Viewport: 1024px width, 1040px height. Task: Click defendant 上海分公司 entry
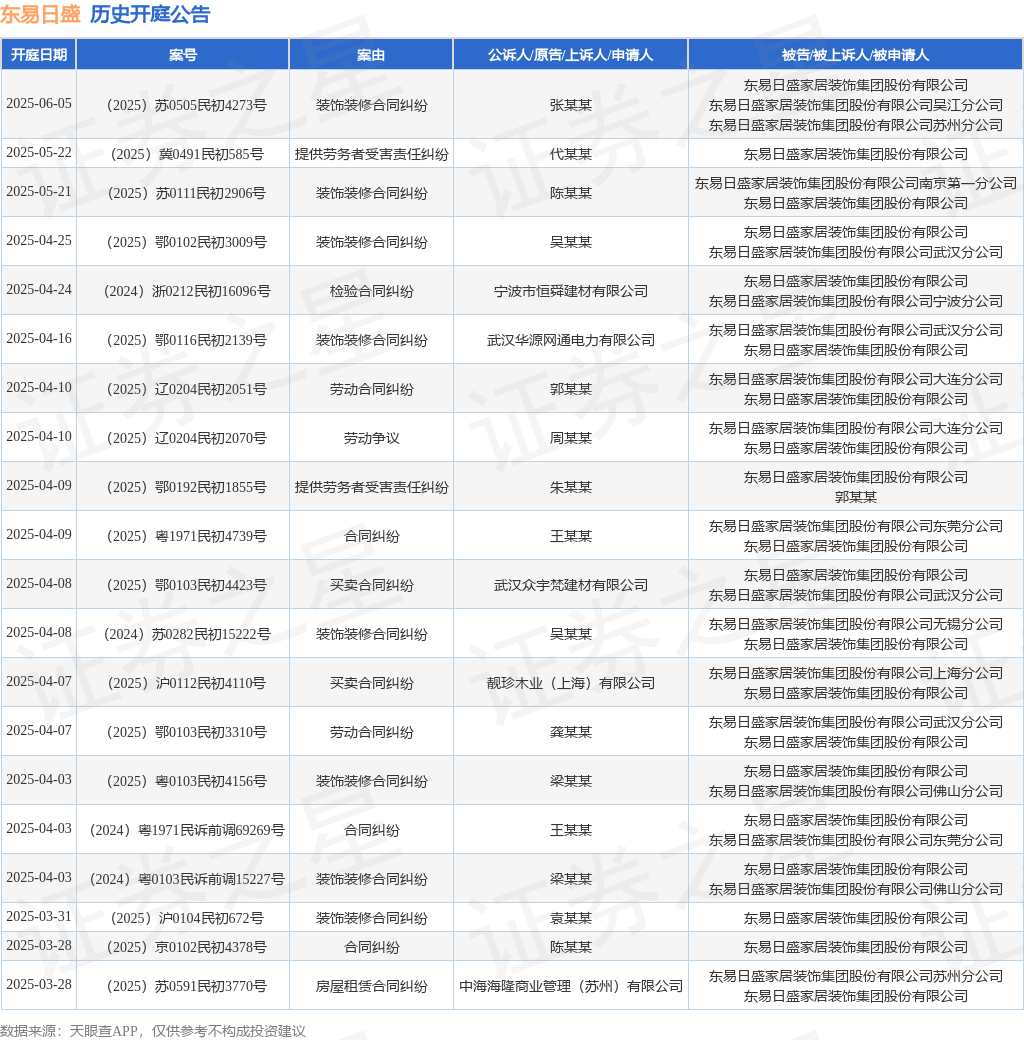point(856,673)
